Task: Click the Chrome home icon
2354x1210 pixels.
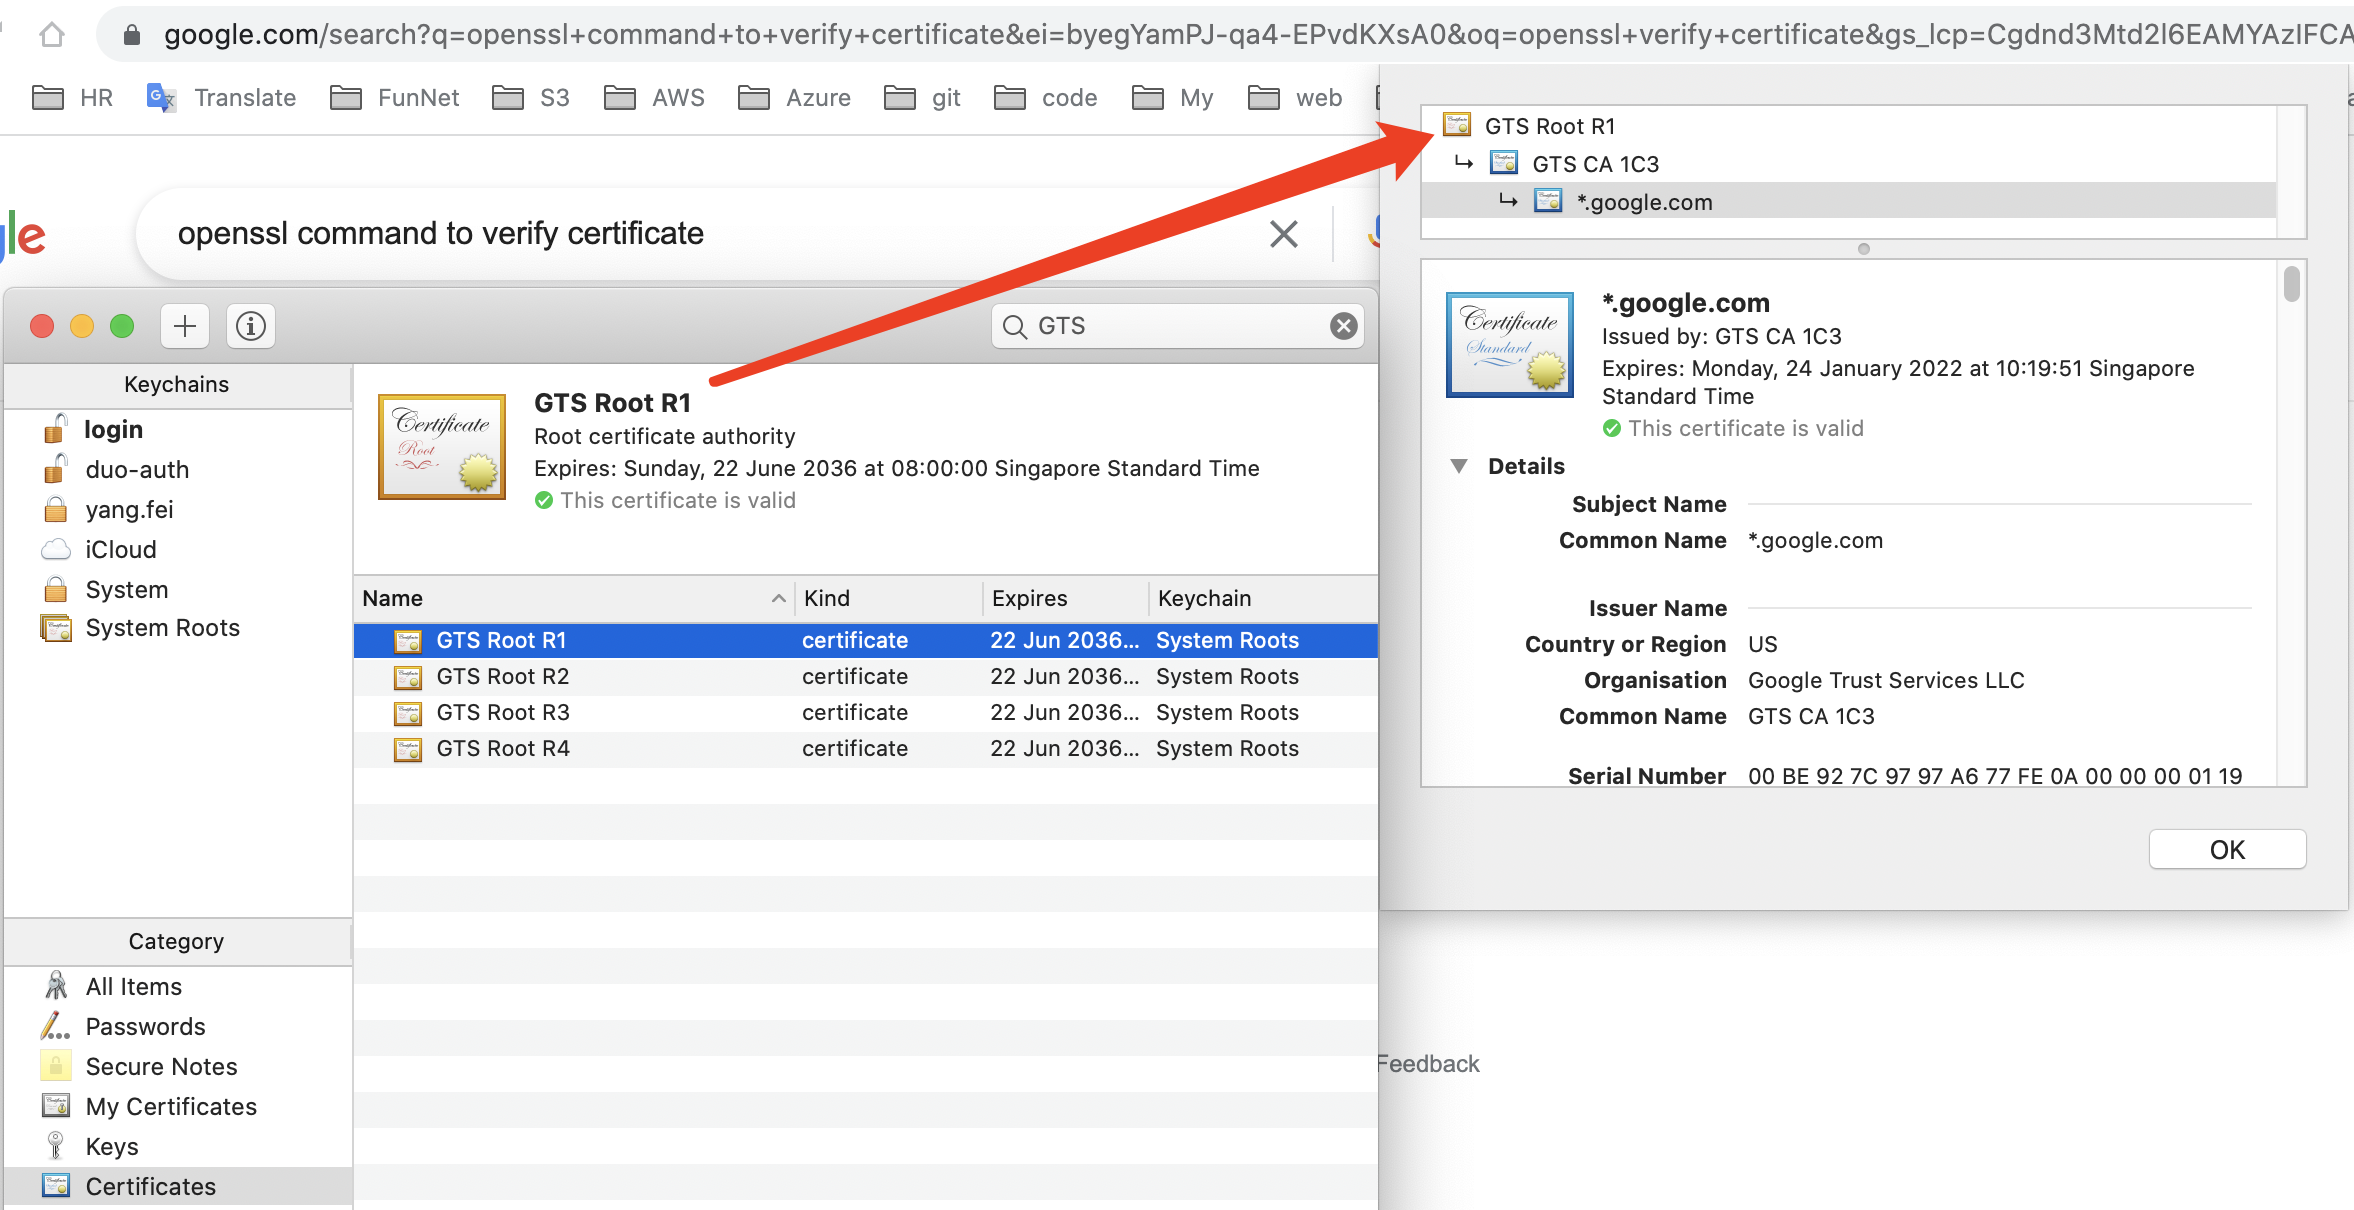Action: tap(52, 35)
